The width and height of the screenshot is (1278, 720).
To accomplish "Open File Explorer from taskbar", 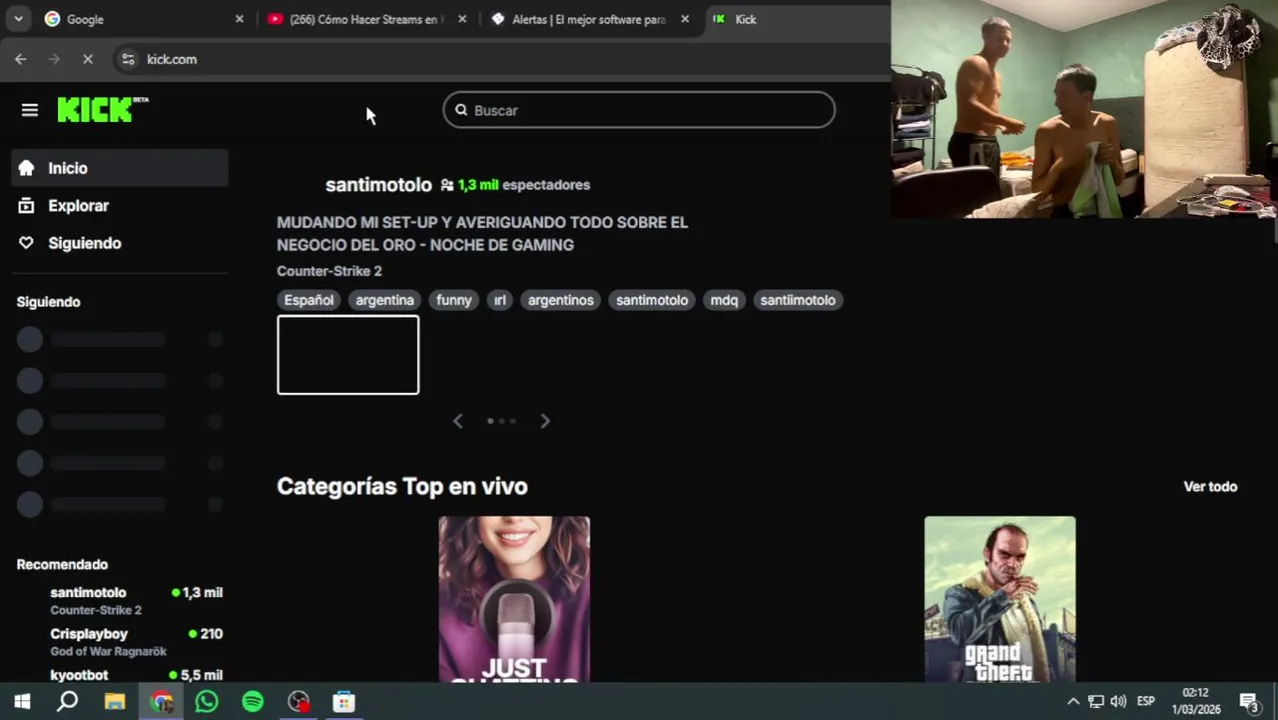I will [114, 702].
